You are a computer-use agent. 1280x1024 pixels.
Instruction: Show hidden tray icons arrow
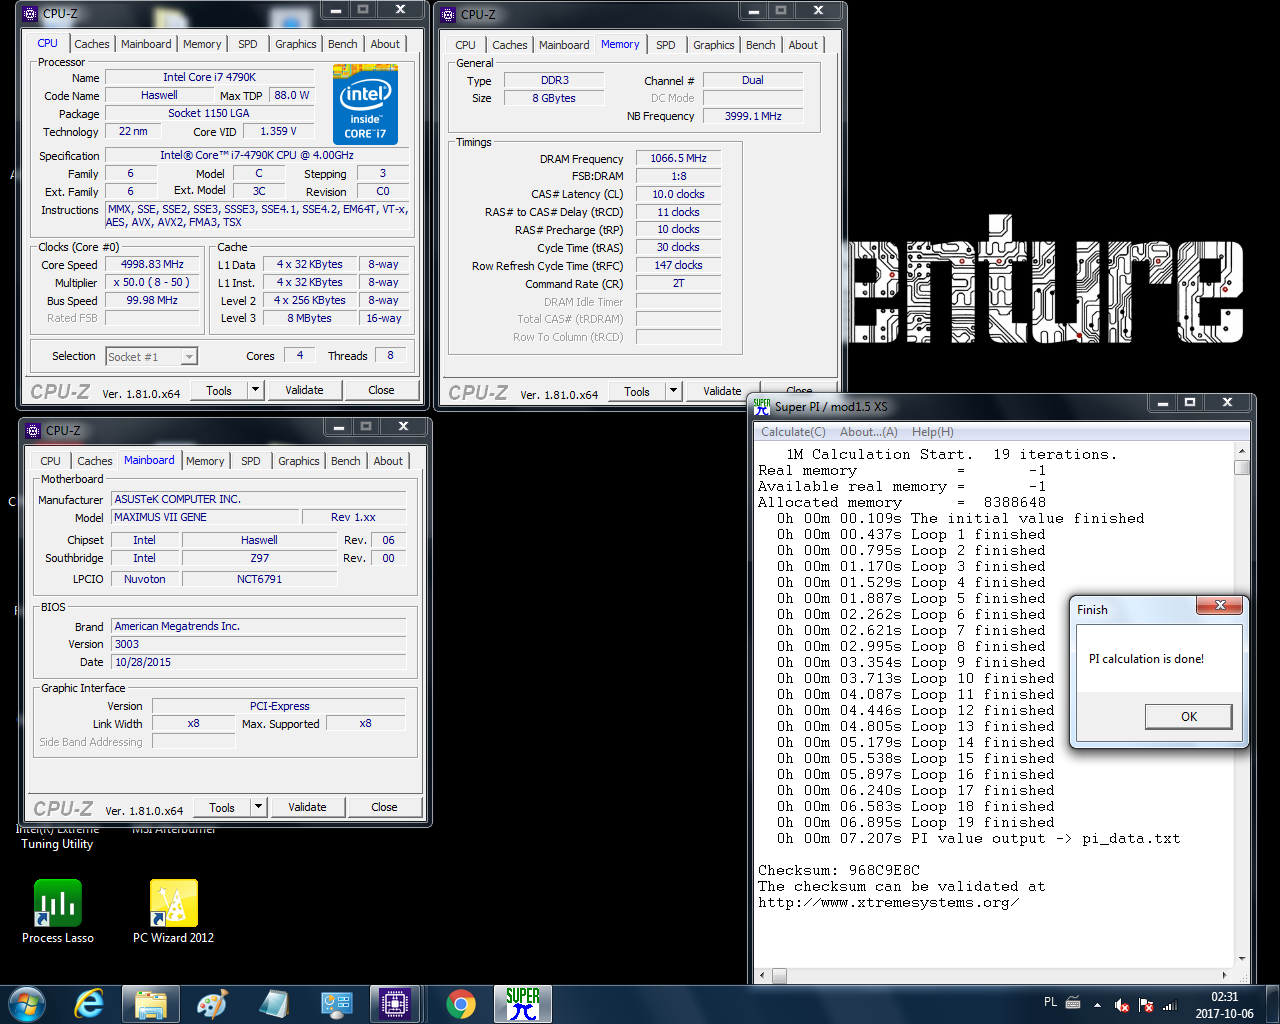coord(1097,1005)
